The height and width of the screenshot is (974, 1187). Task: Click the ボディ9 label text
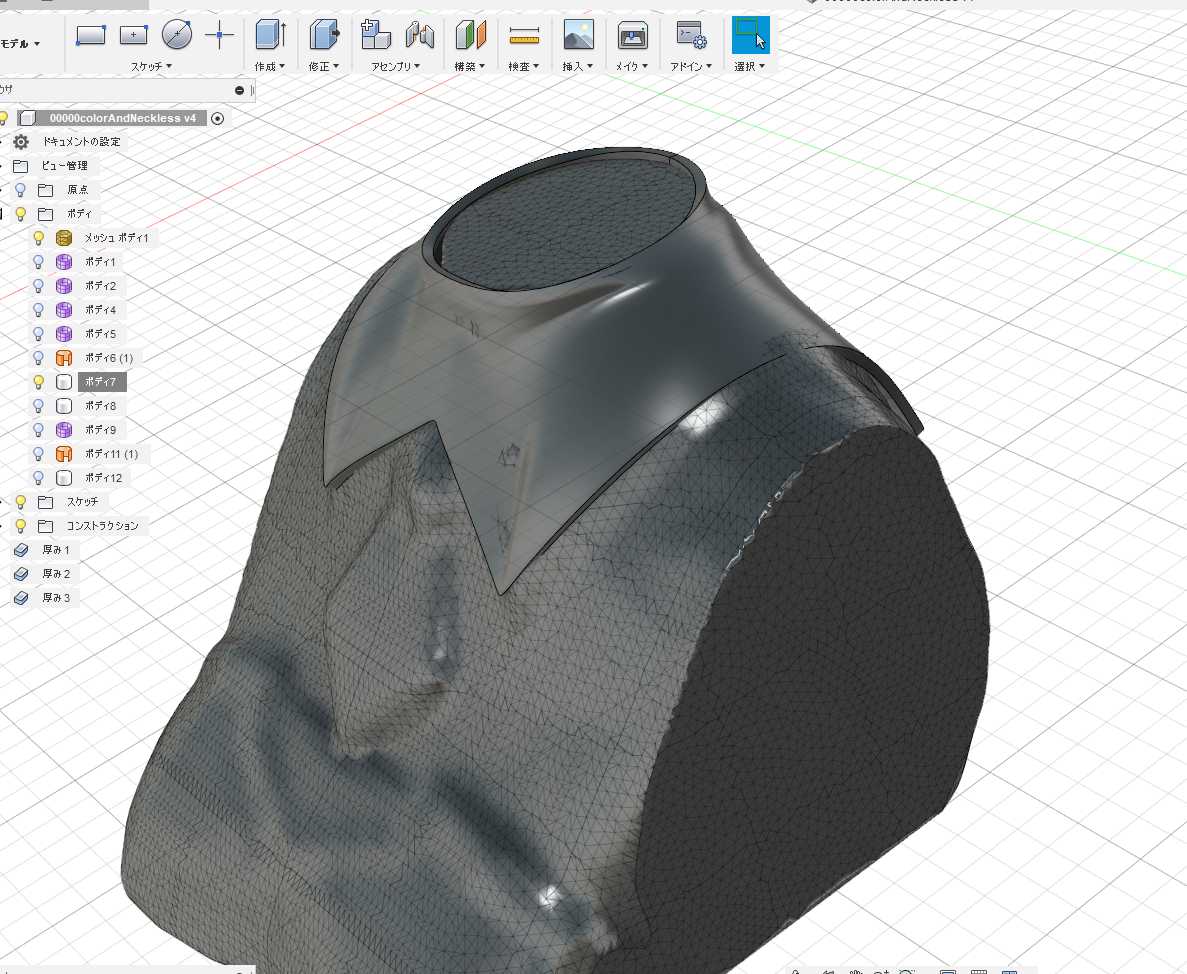(101, 430)
